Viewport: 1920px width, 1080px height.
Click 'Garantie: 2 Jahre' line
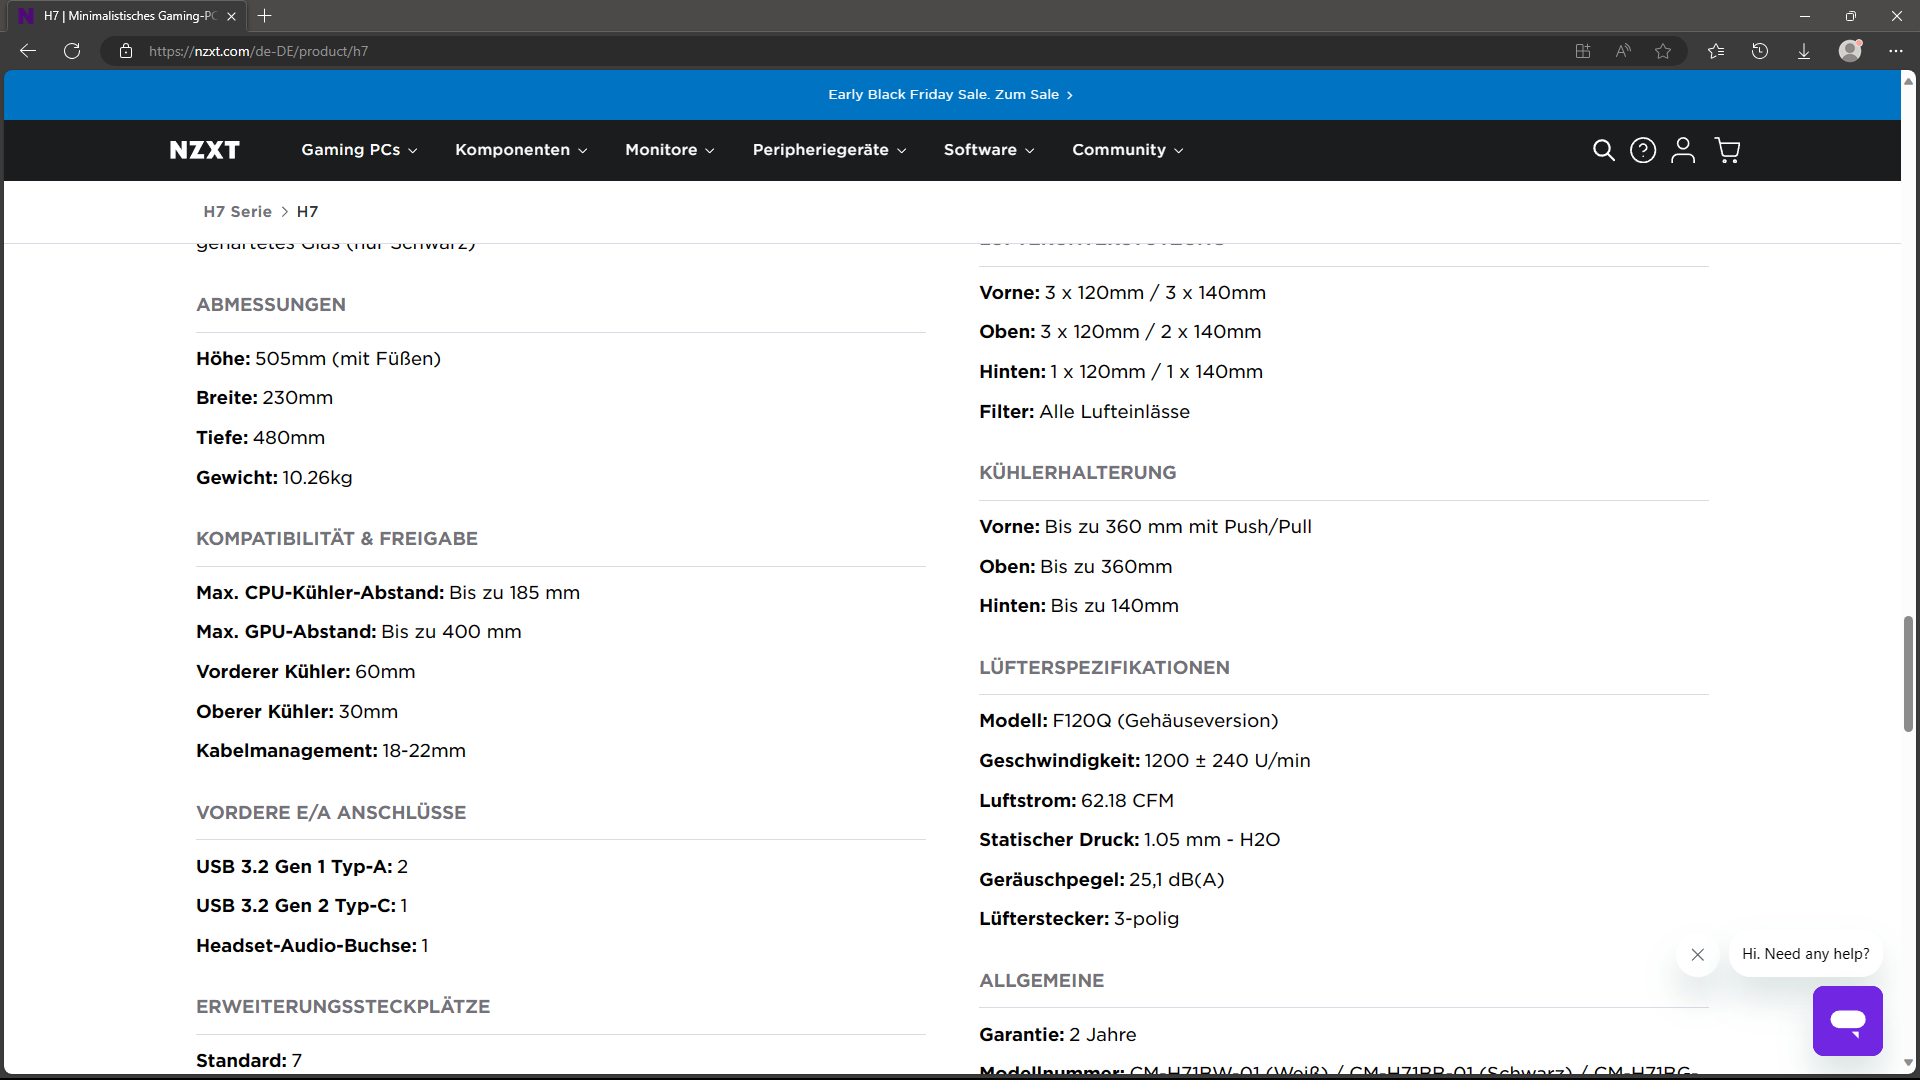click(x=1058, y=1035)
